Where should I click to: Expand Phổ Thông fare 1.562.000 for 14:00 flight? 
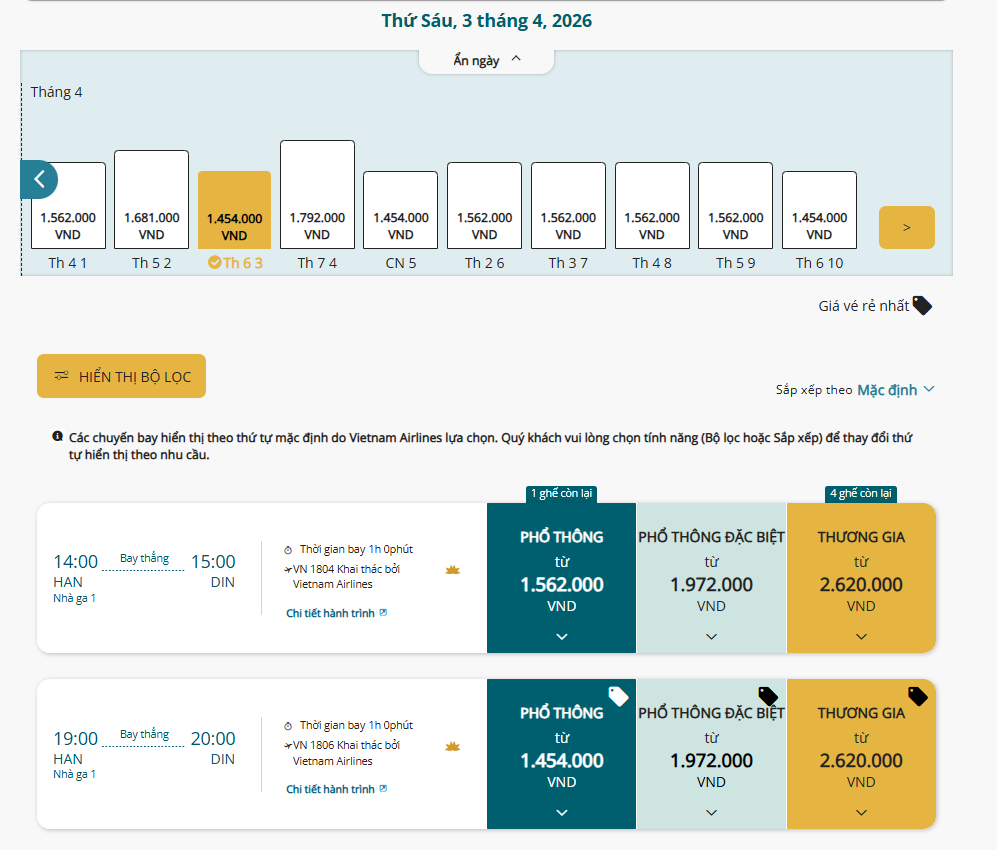(x=561, y=578)
